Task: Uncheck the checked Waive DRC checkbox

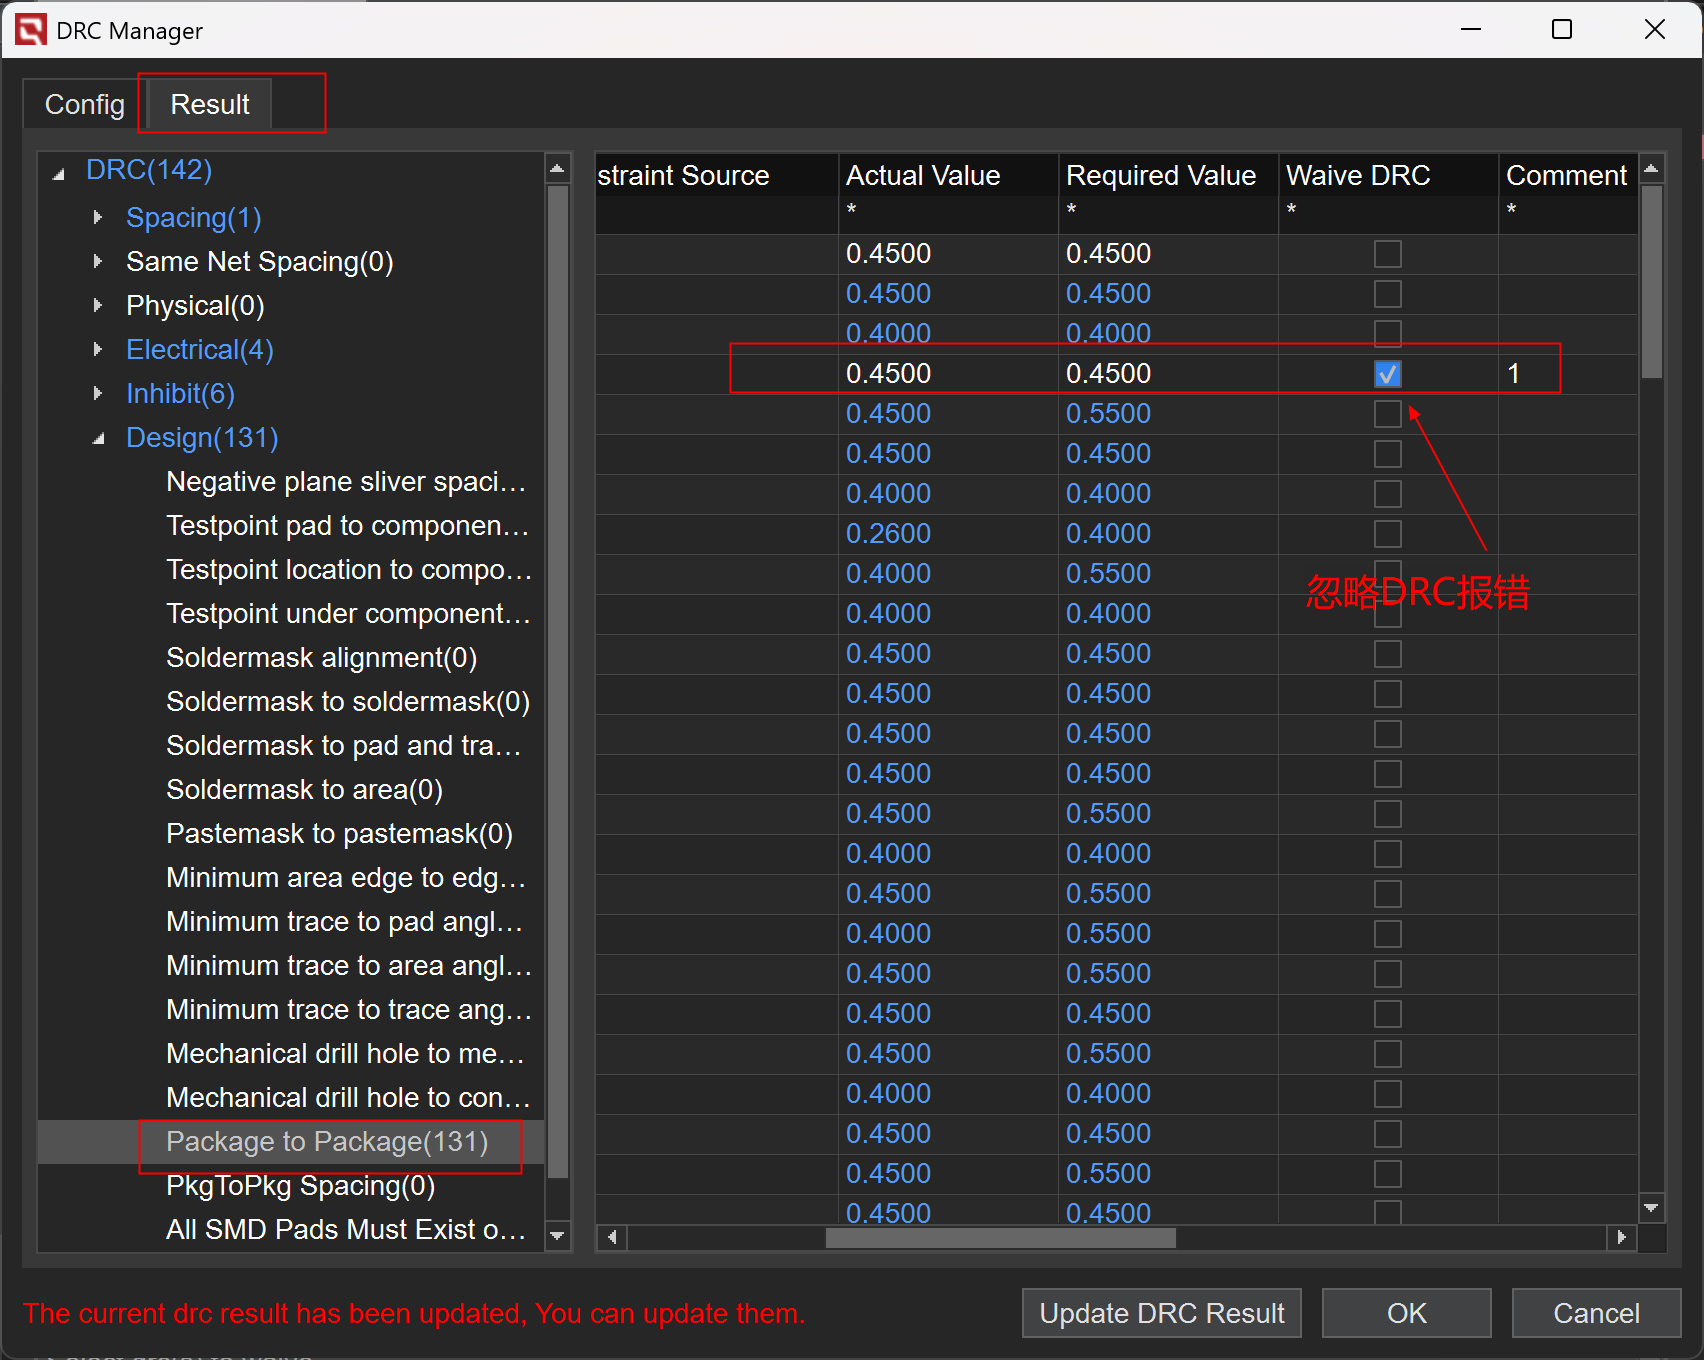Action: click(x=1387, y=374)
